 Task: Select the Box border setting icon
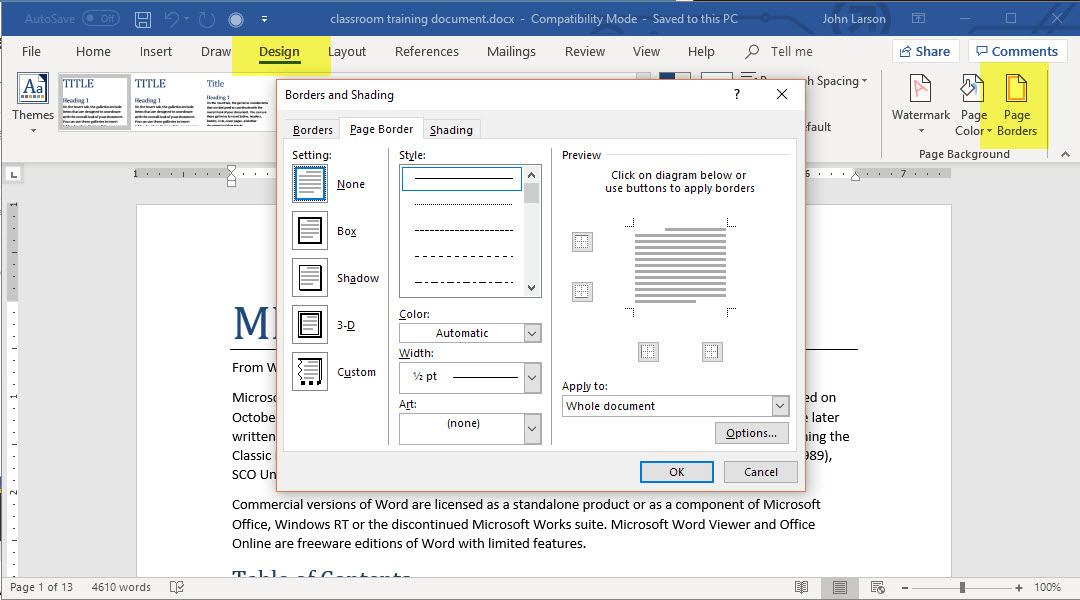coord(310,231)
